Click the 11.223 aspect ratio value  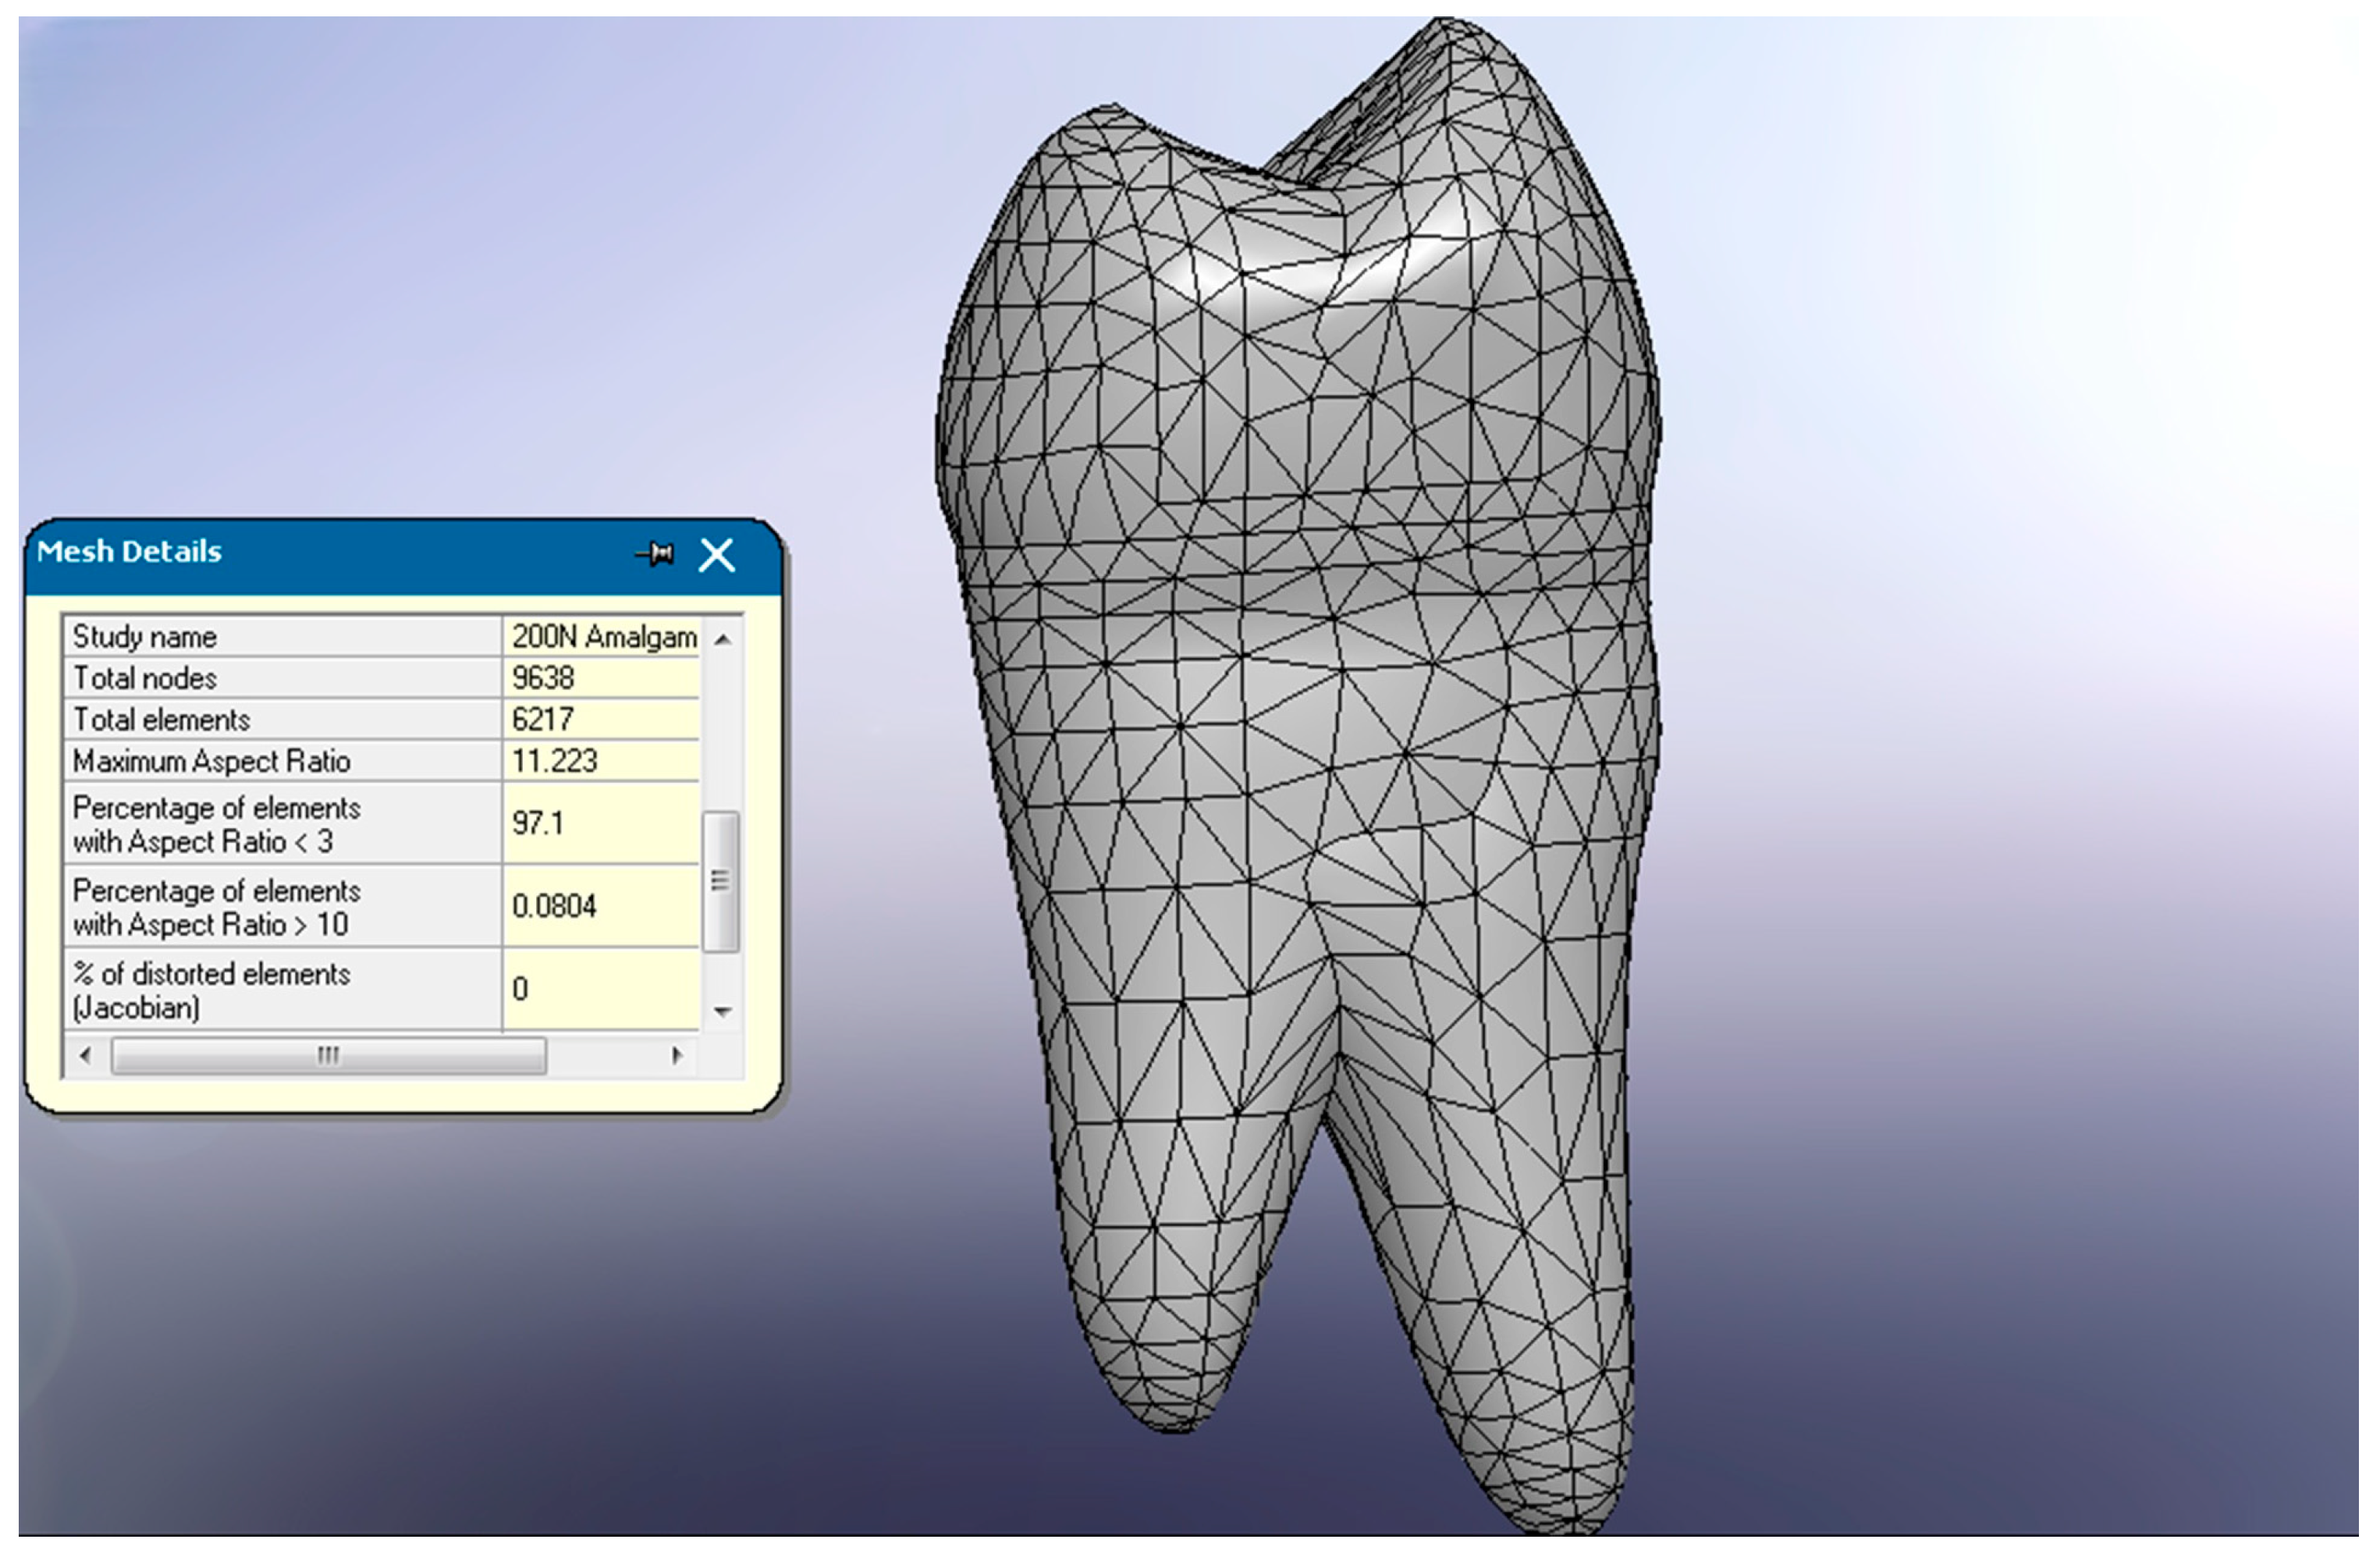pyautogui.click(x=554, y=761)
